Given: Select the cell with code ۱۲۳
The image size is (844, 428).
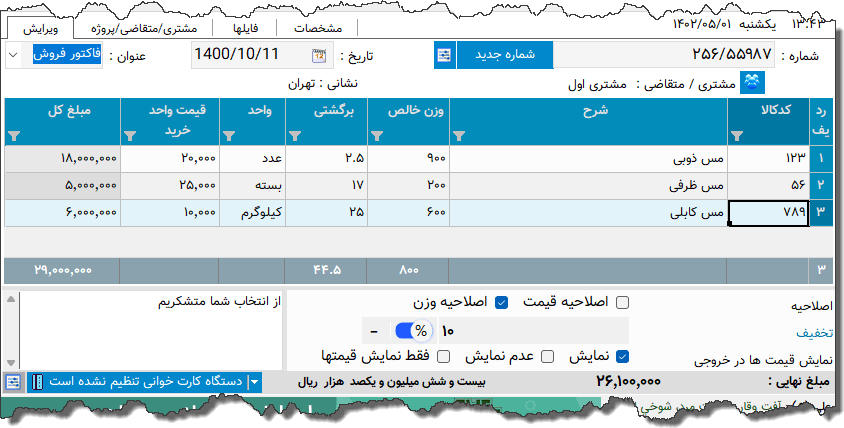Looking at the screenshot, I should [x=768, y=158].
